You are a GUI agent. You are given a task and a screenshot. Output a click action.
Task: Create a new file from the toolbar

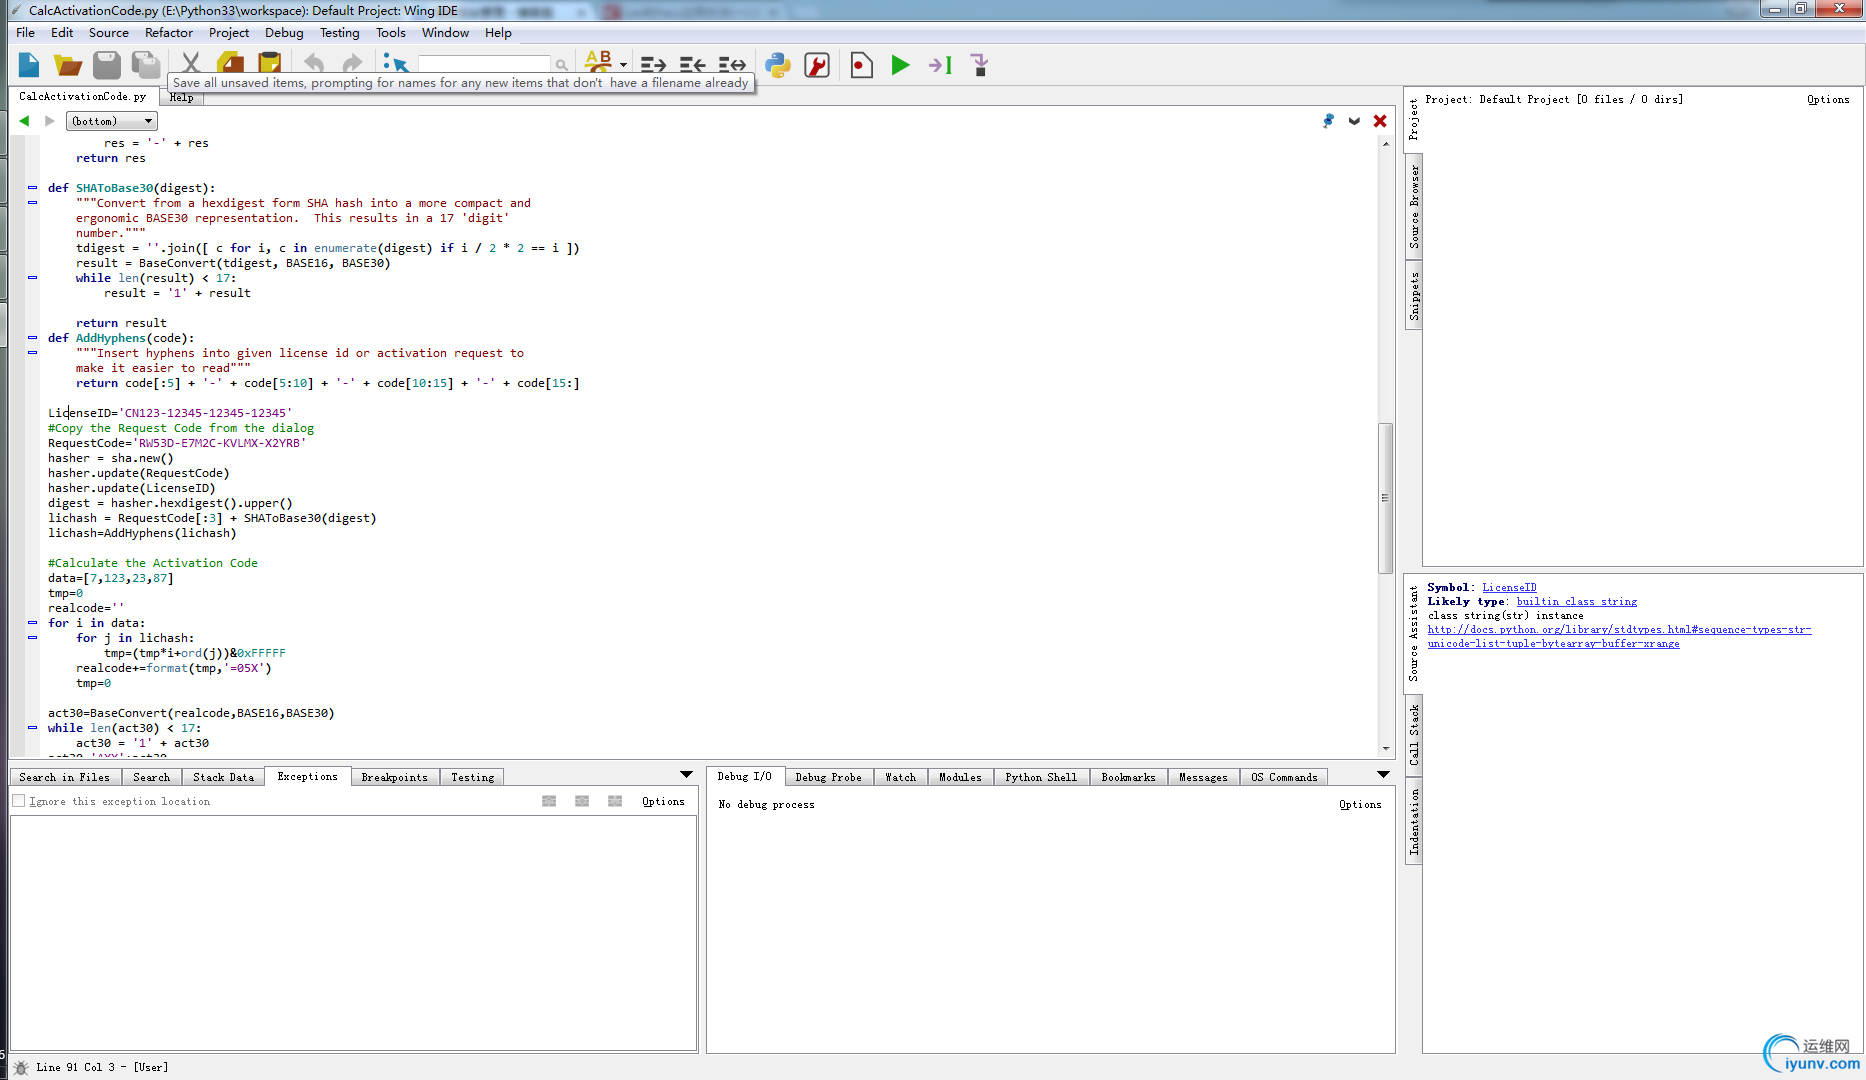point(29,65)
